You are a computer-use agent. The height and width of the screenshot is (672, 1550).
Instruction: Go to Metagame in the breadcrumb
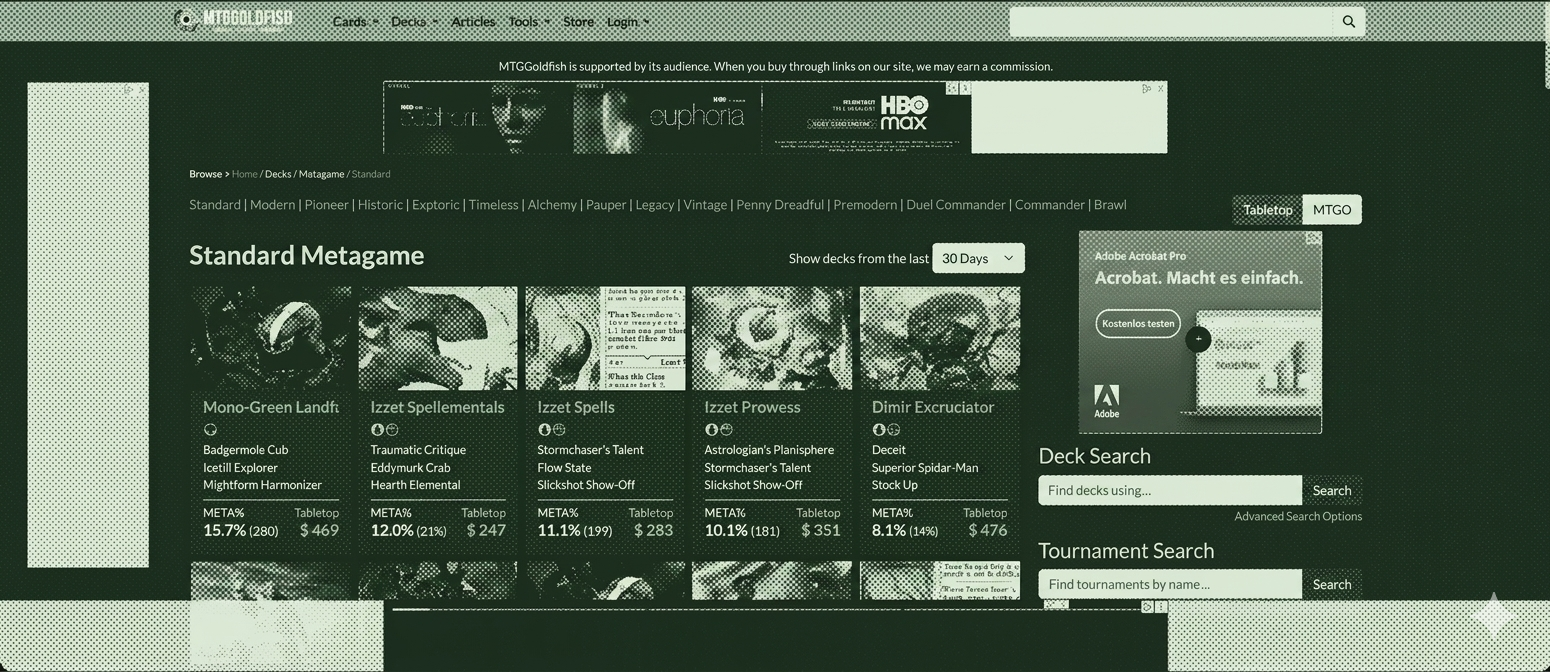coord(321,174)
